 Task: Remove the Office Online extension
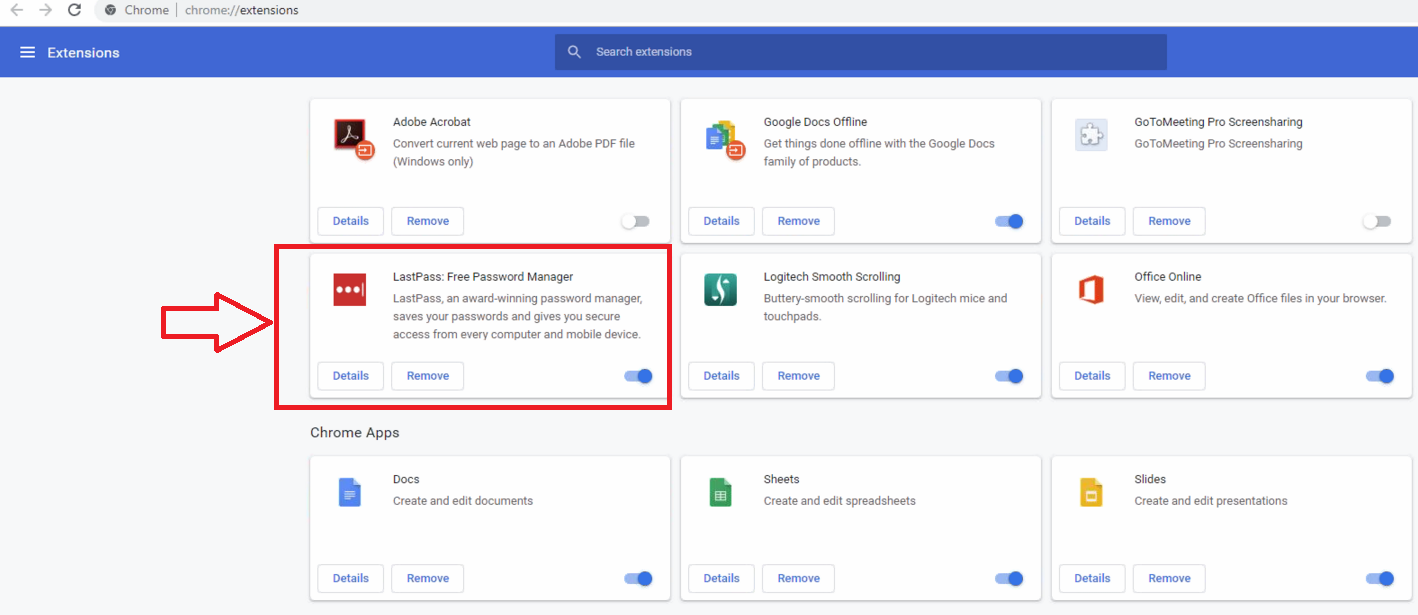(1169, 376)
